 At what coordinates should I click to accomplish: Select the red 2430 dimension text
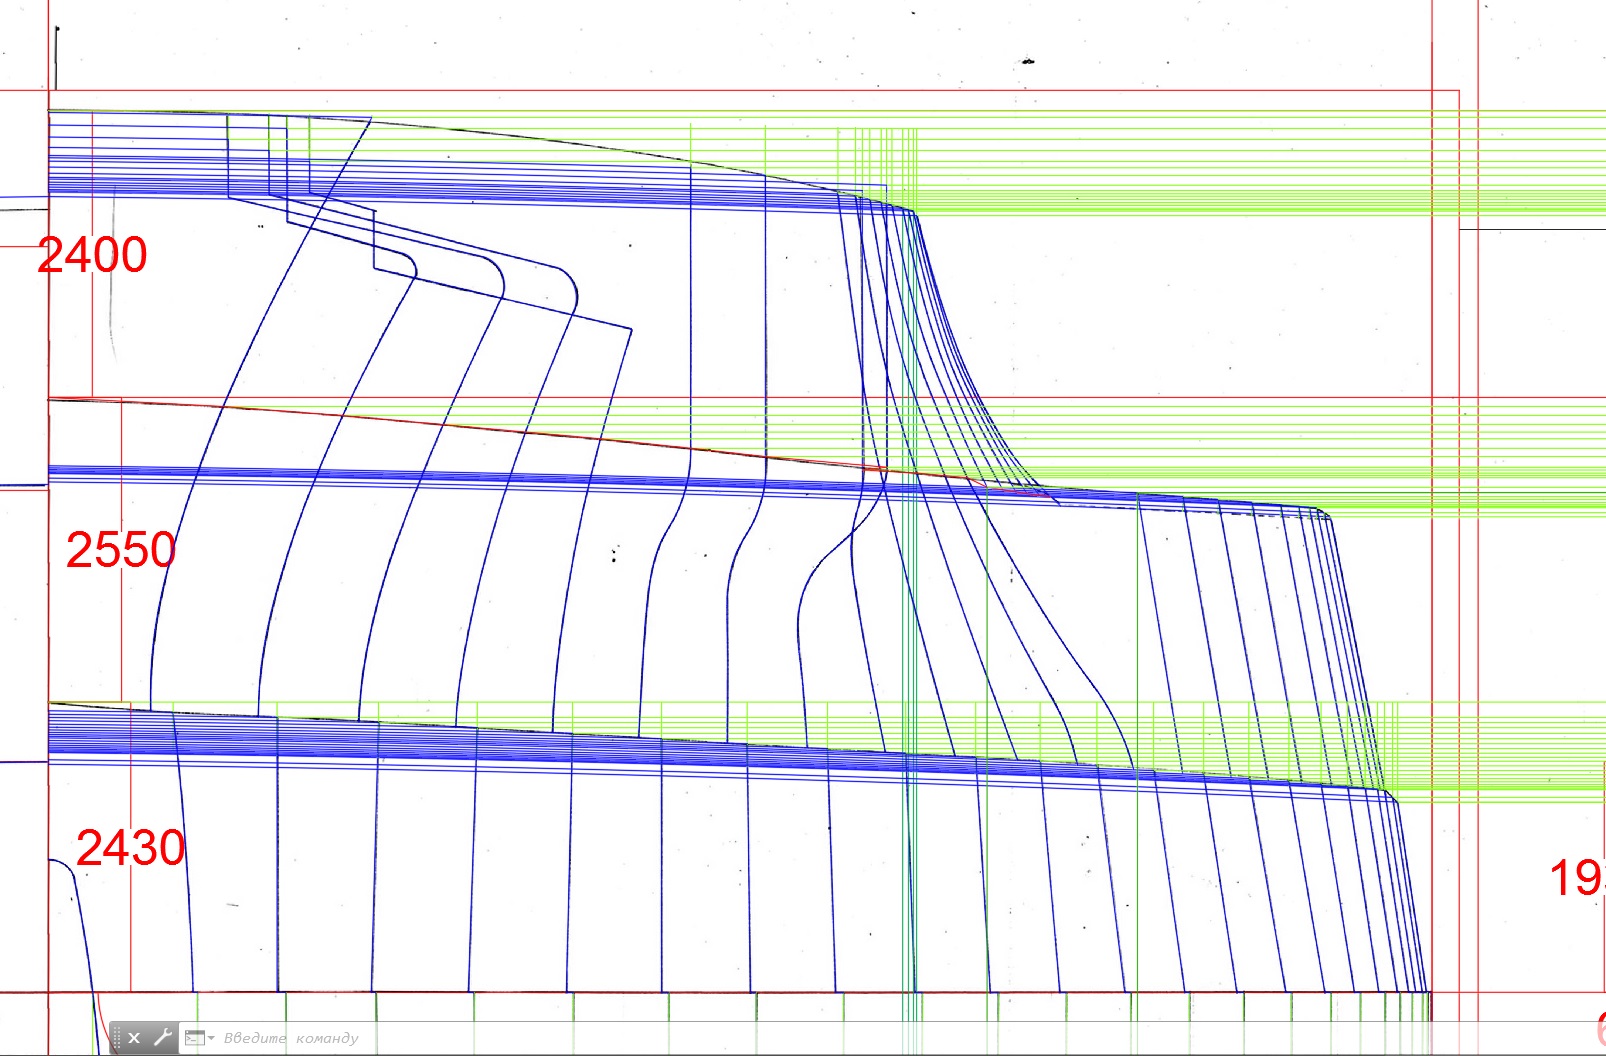[x=131, y=848]
